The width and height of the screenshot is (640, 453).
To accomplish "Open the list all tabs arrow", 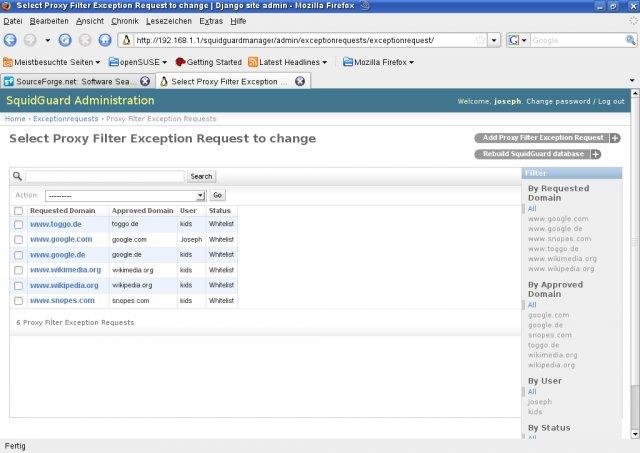I will (x=632, y=80).
